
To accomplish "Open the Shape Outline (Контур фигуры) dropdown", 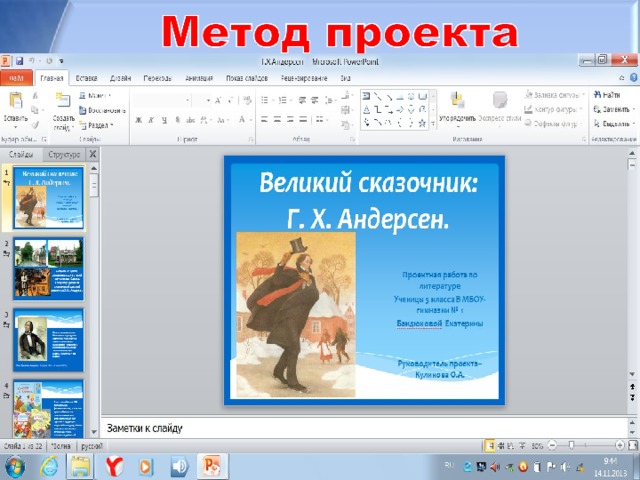I will (554, 109).
